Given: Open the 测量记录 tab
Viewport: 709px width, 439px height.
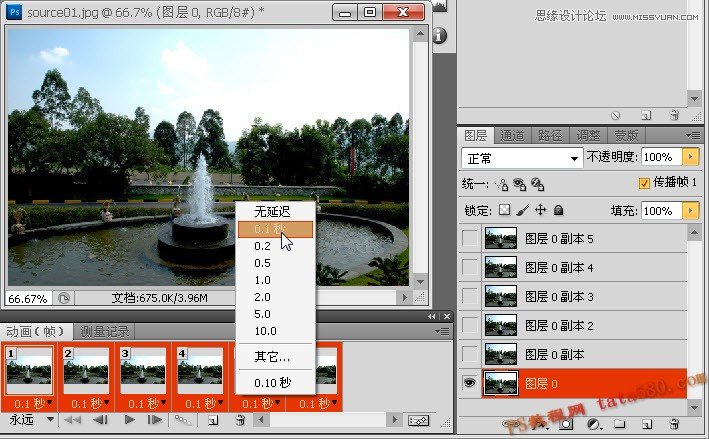Looking at the screenshot, I should (105, 331).
